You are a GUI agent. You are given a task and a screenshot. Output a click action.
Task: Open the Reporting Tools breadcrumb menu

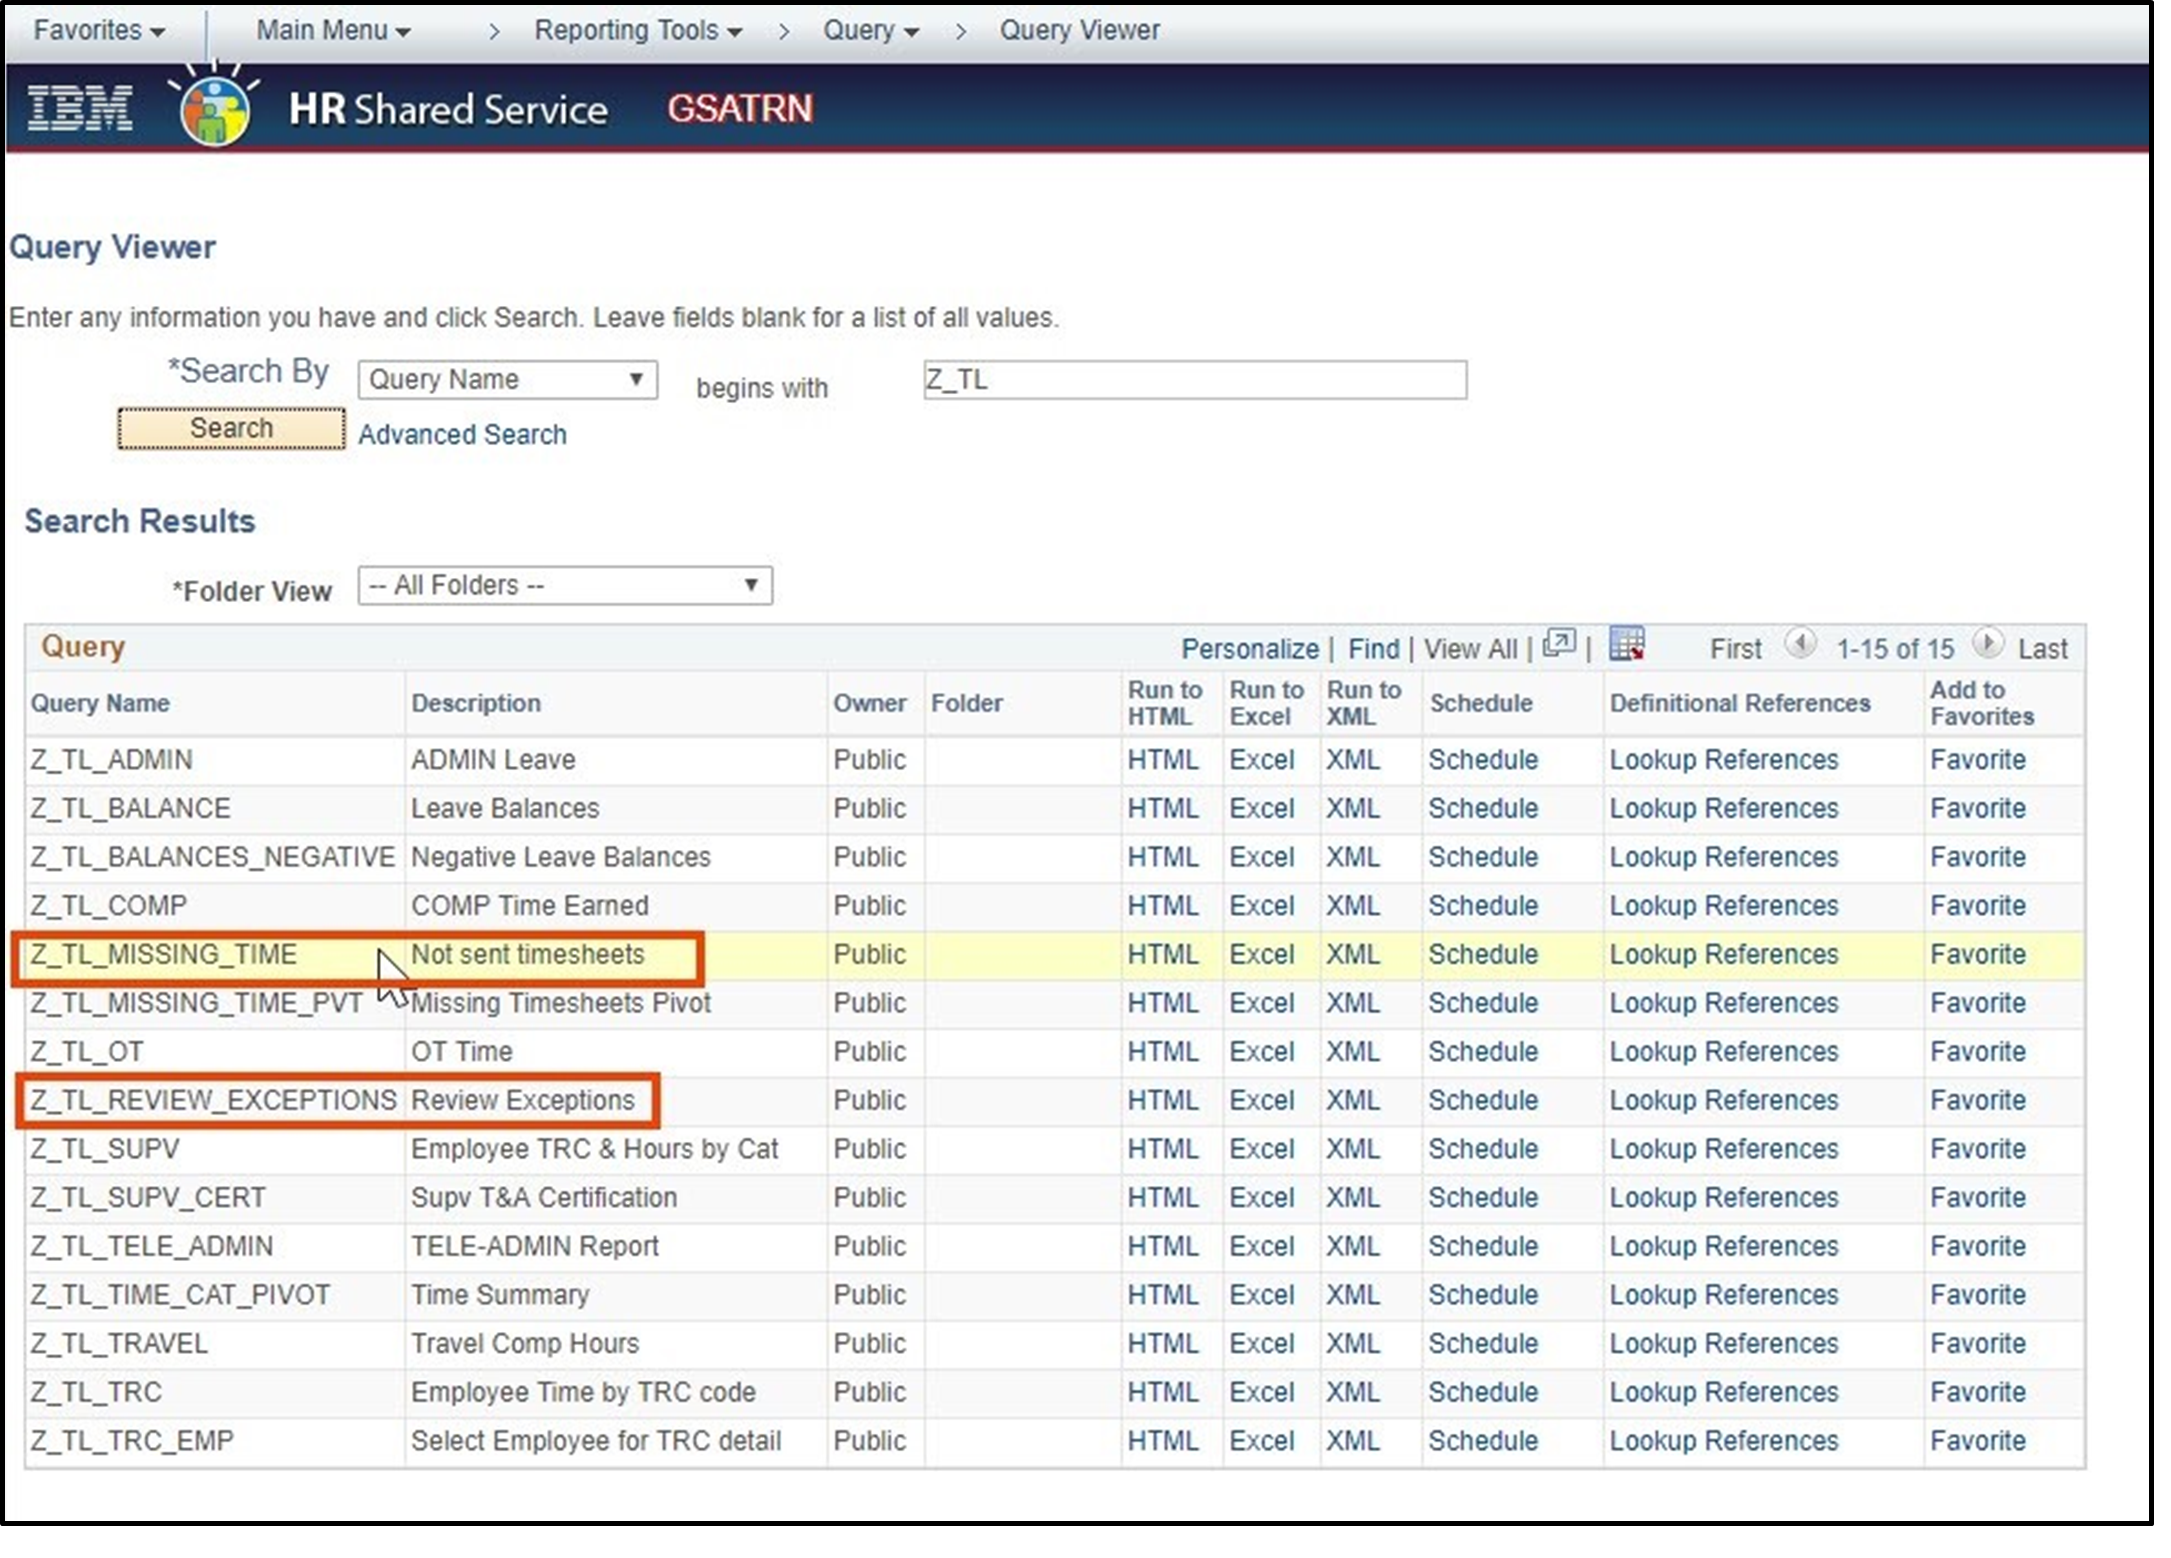[x=637, y=30]
